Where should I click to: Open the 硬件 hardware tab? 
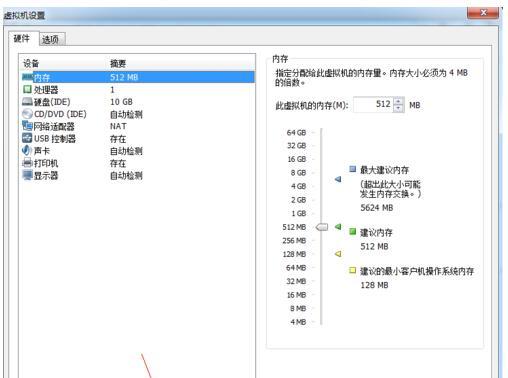pos(22,39)
